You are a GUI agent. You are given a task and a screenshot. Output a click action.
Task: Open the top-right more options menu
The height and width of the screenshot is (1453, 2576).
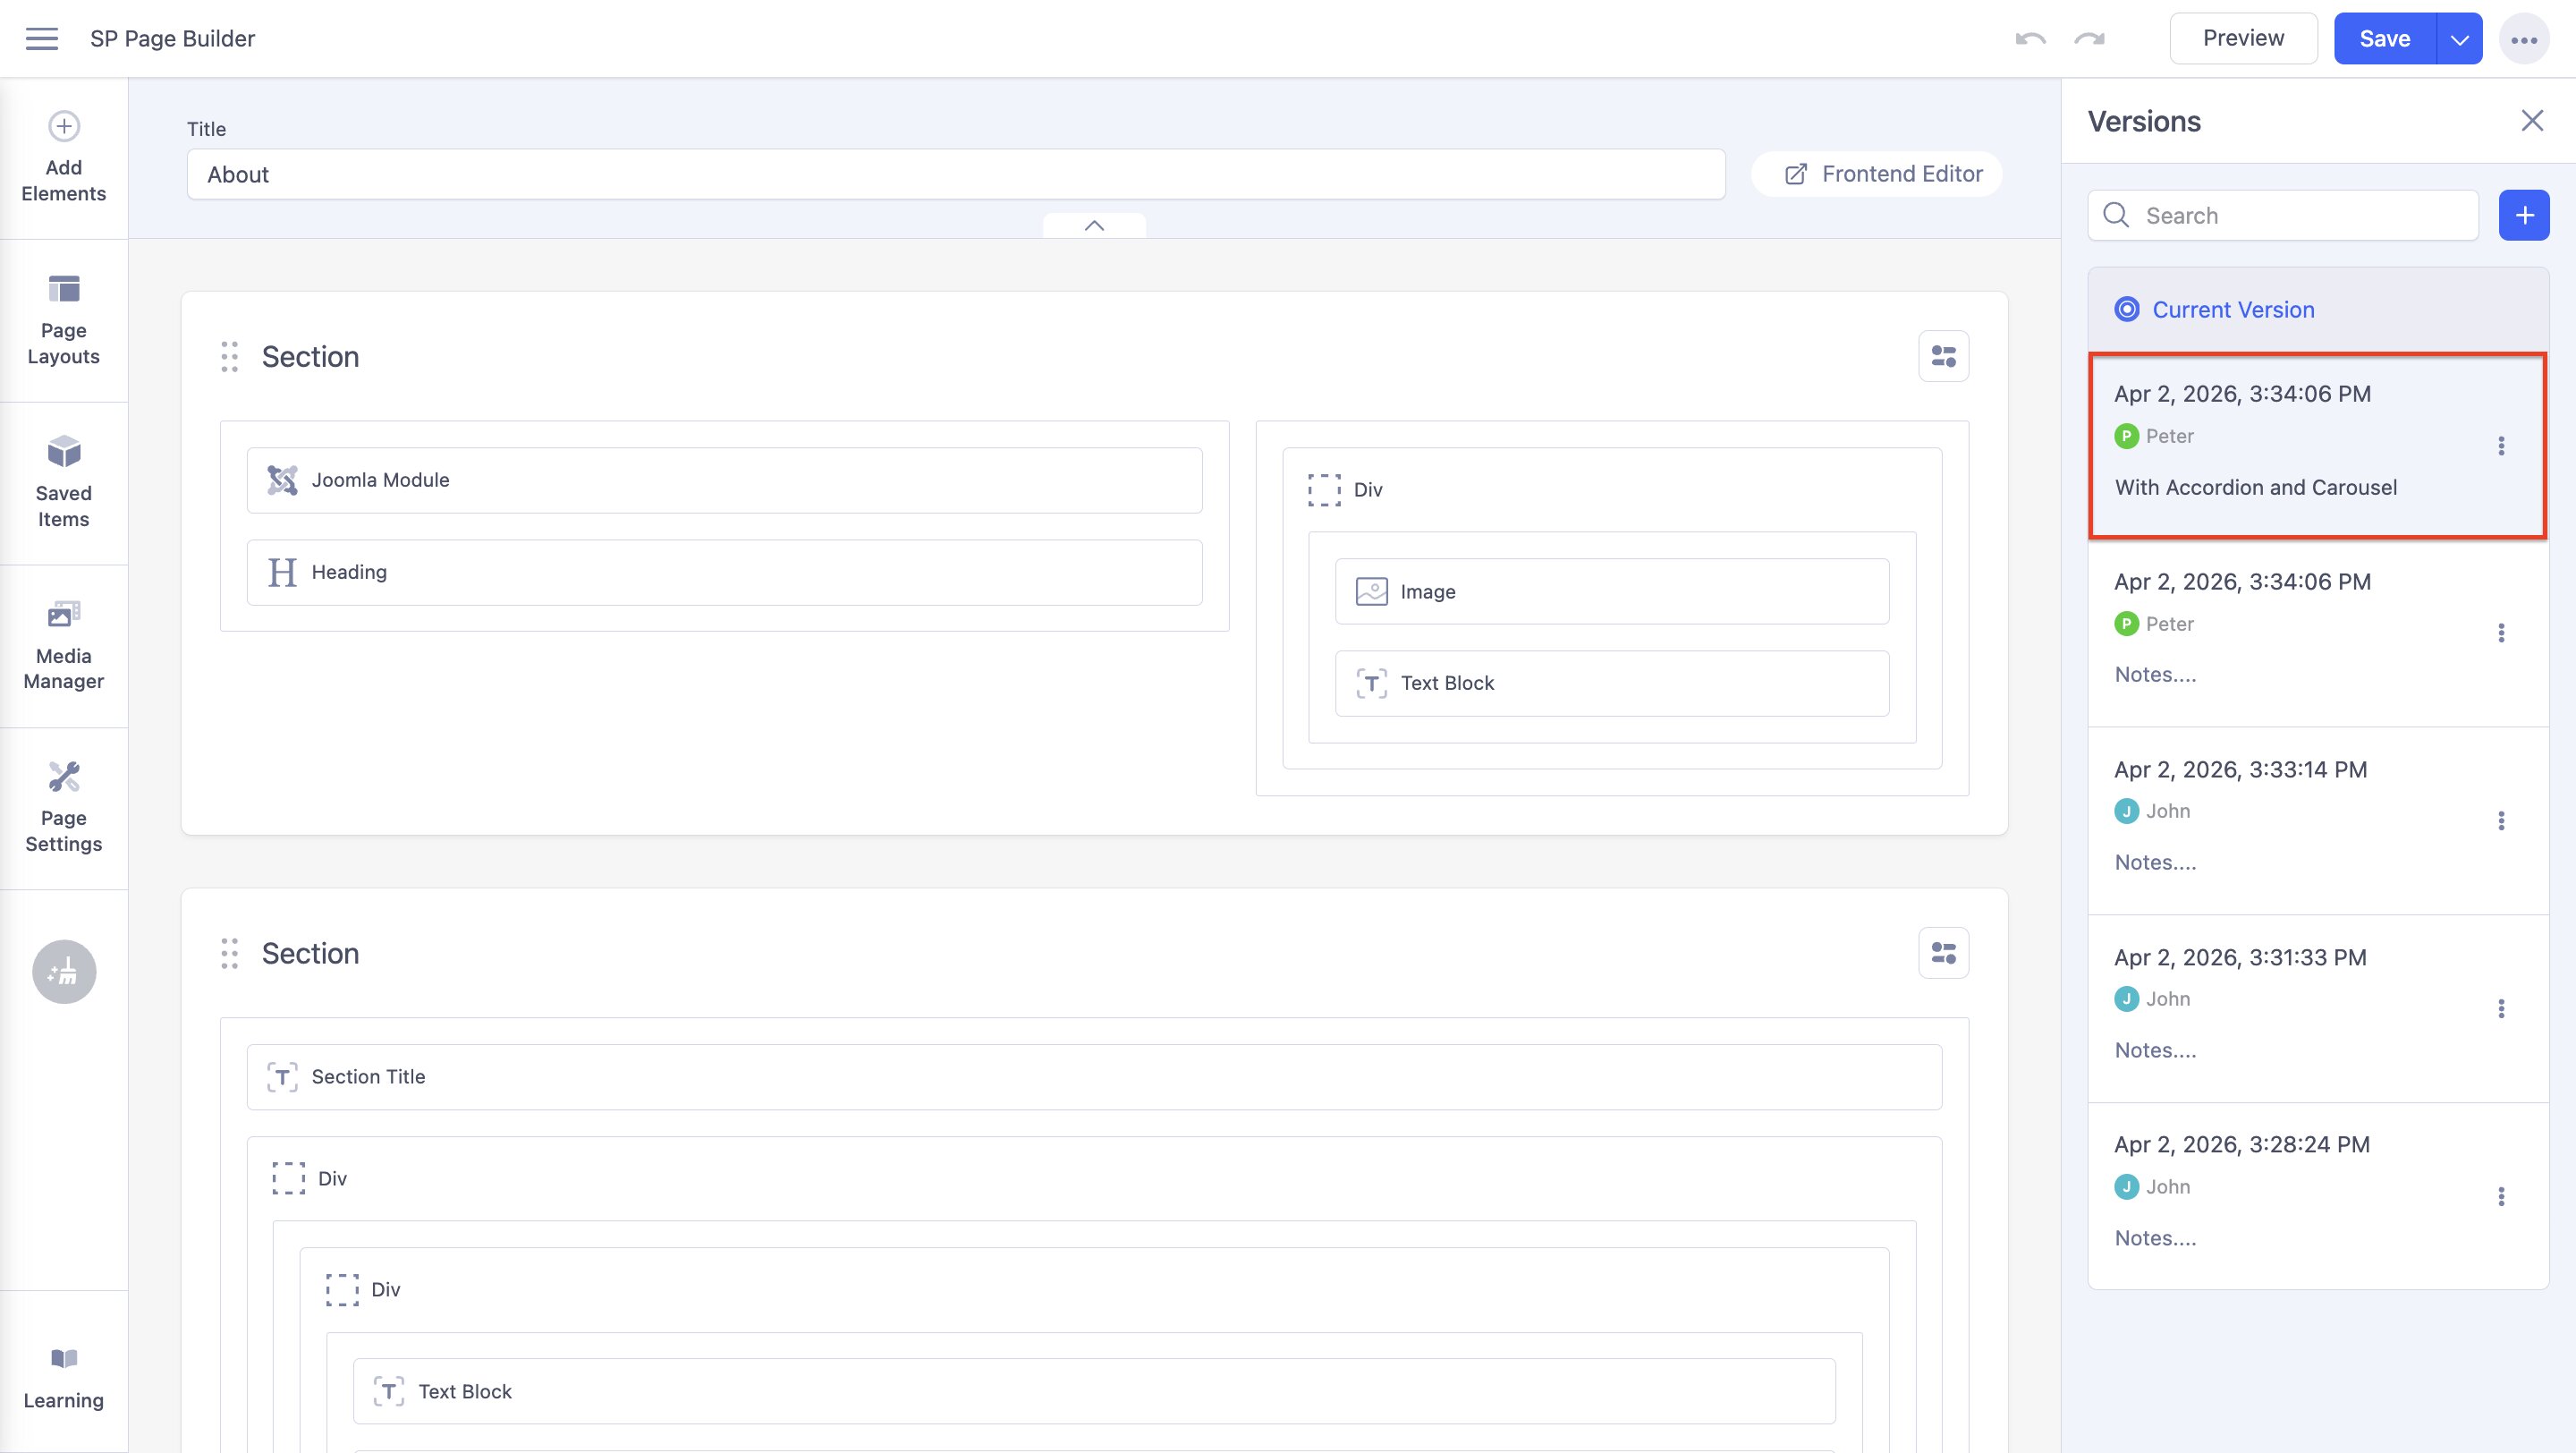tap(2524, 39)
